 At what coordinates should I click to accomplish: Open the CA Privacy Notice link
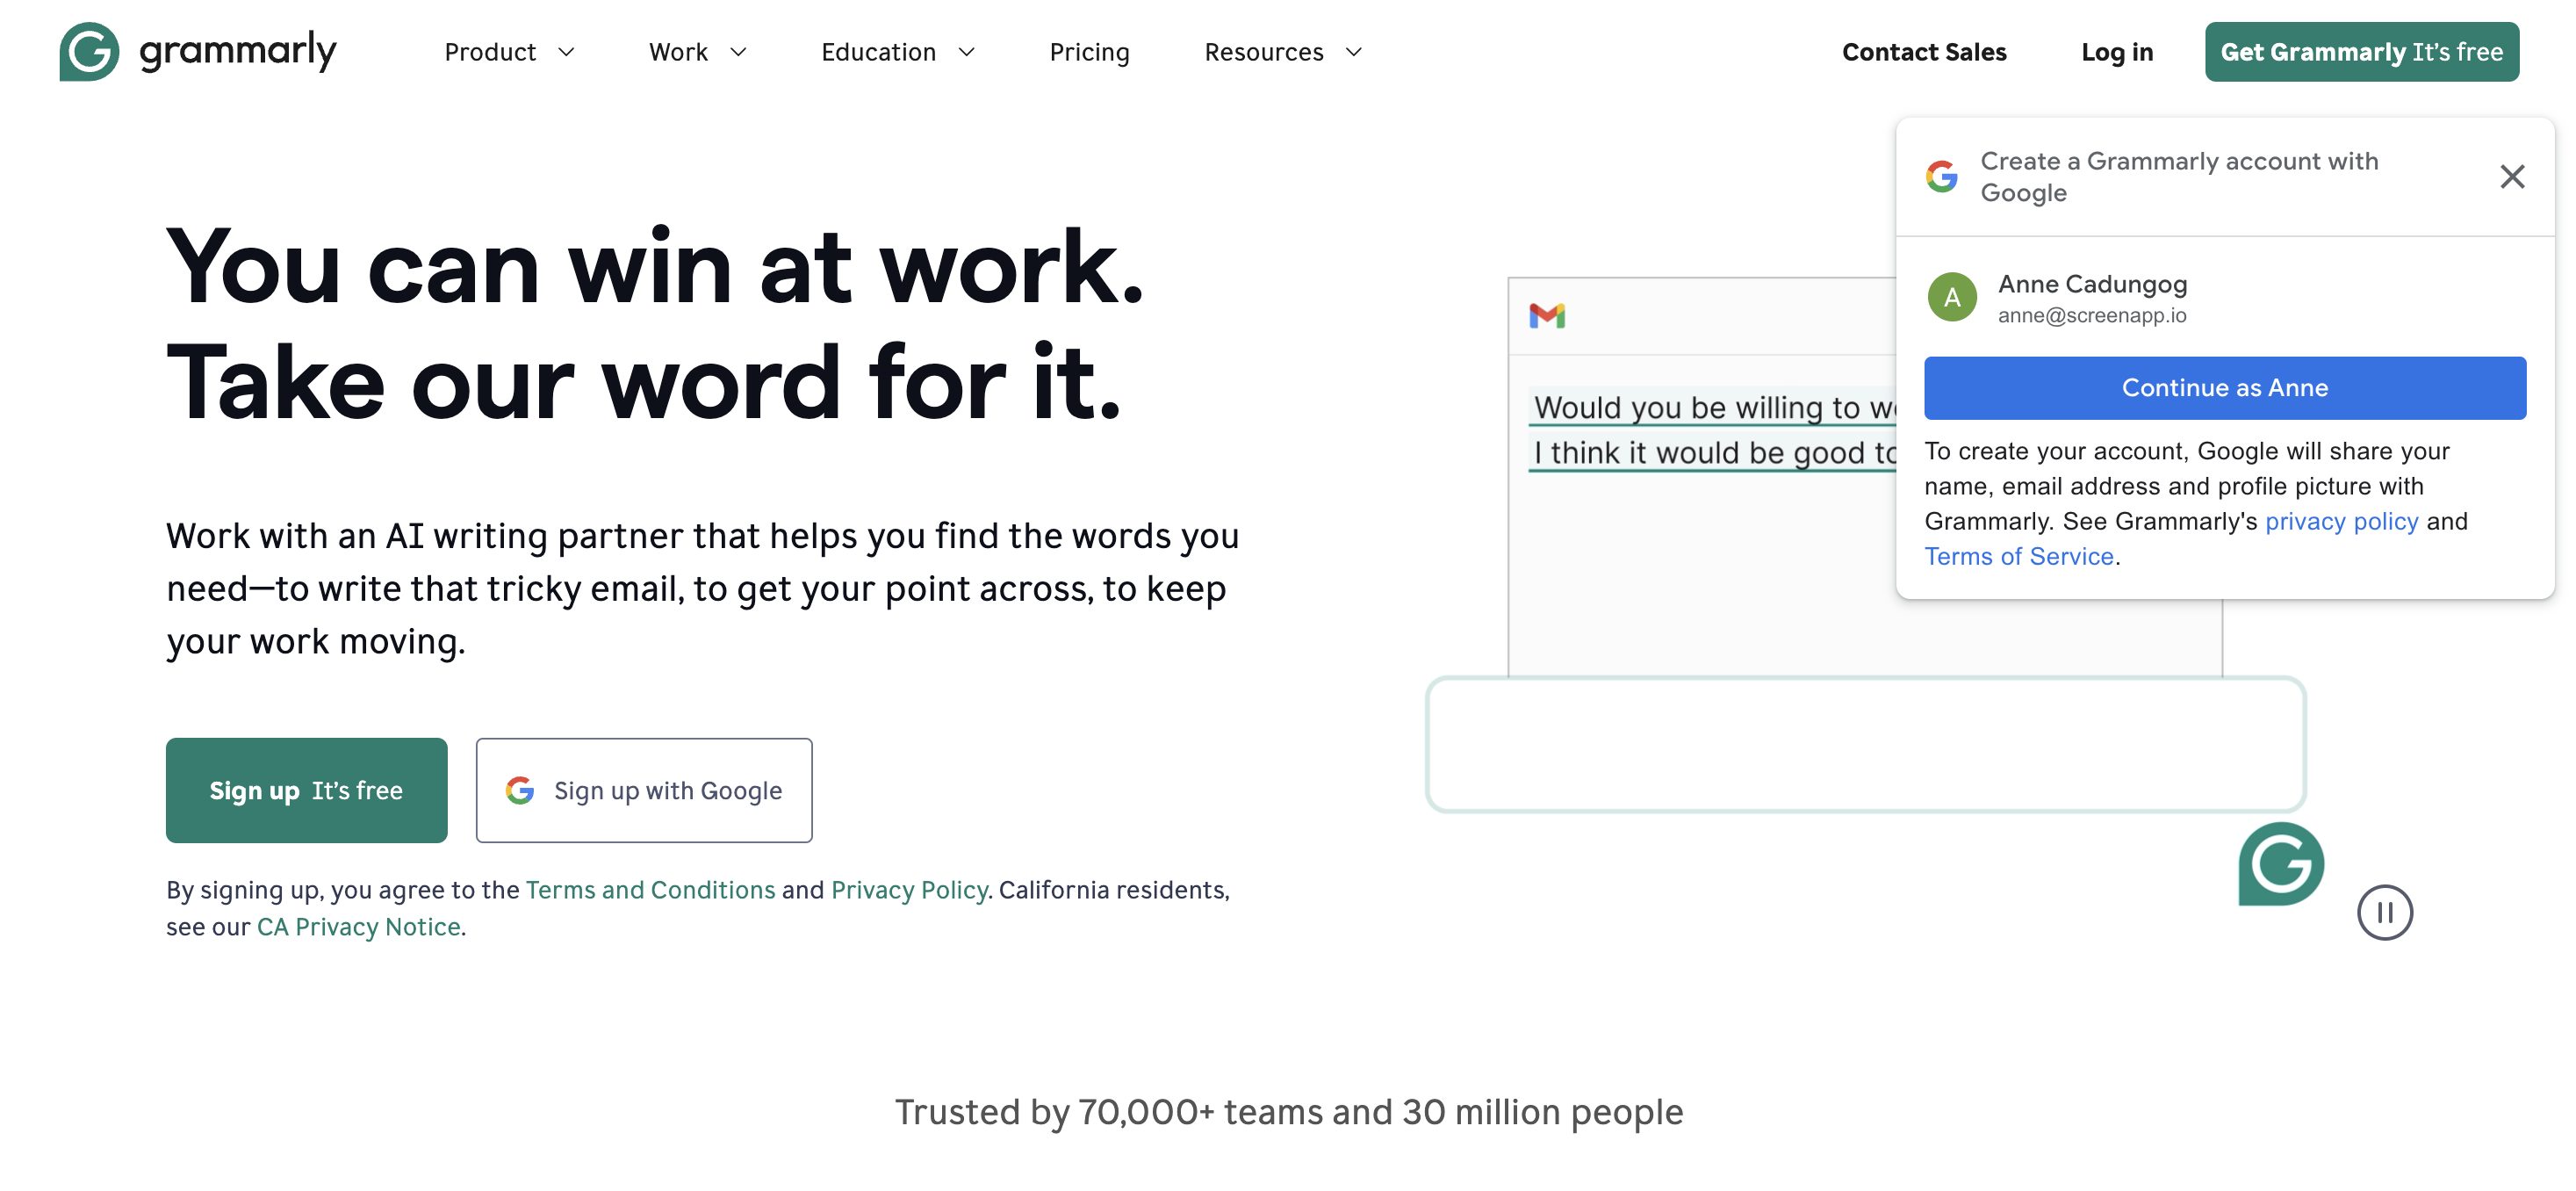point(358,926)
